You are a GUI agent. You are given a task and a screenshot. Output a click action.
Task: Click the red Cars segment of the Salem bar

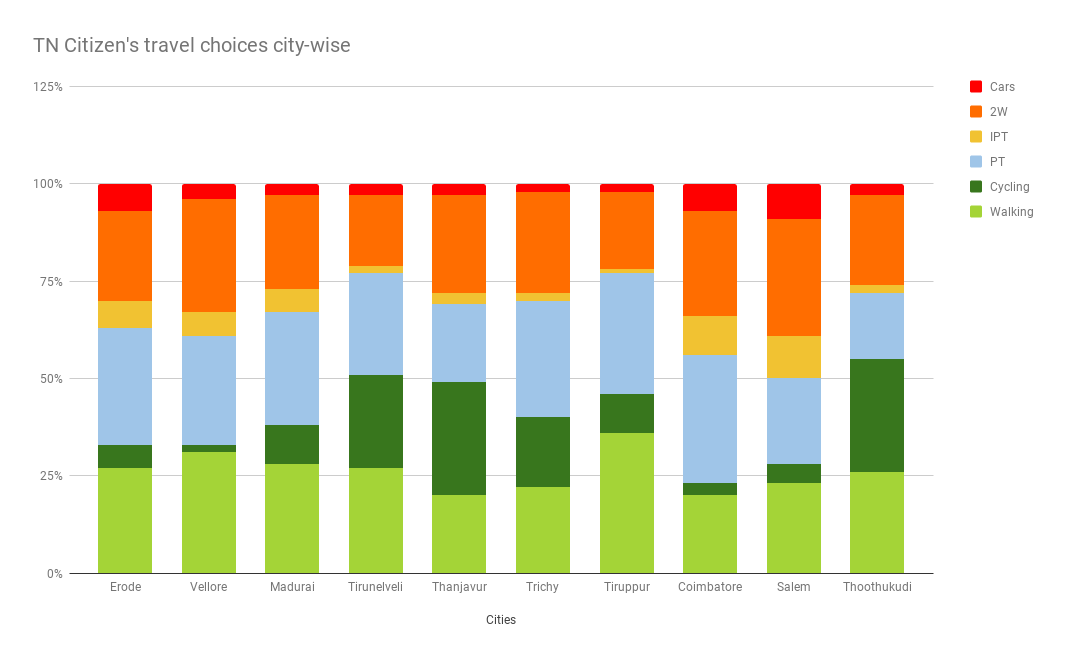pos(794,201)
